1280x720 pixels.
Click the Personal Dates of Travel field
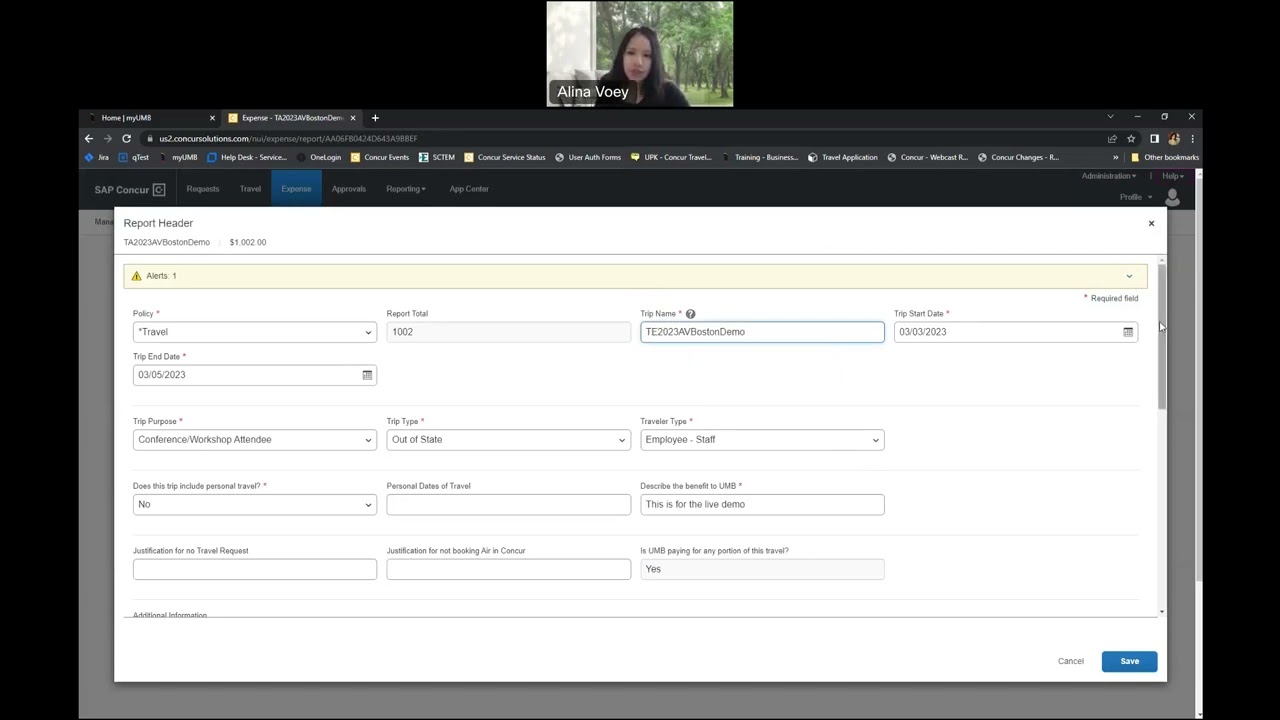tap(508, 504)
